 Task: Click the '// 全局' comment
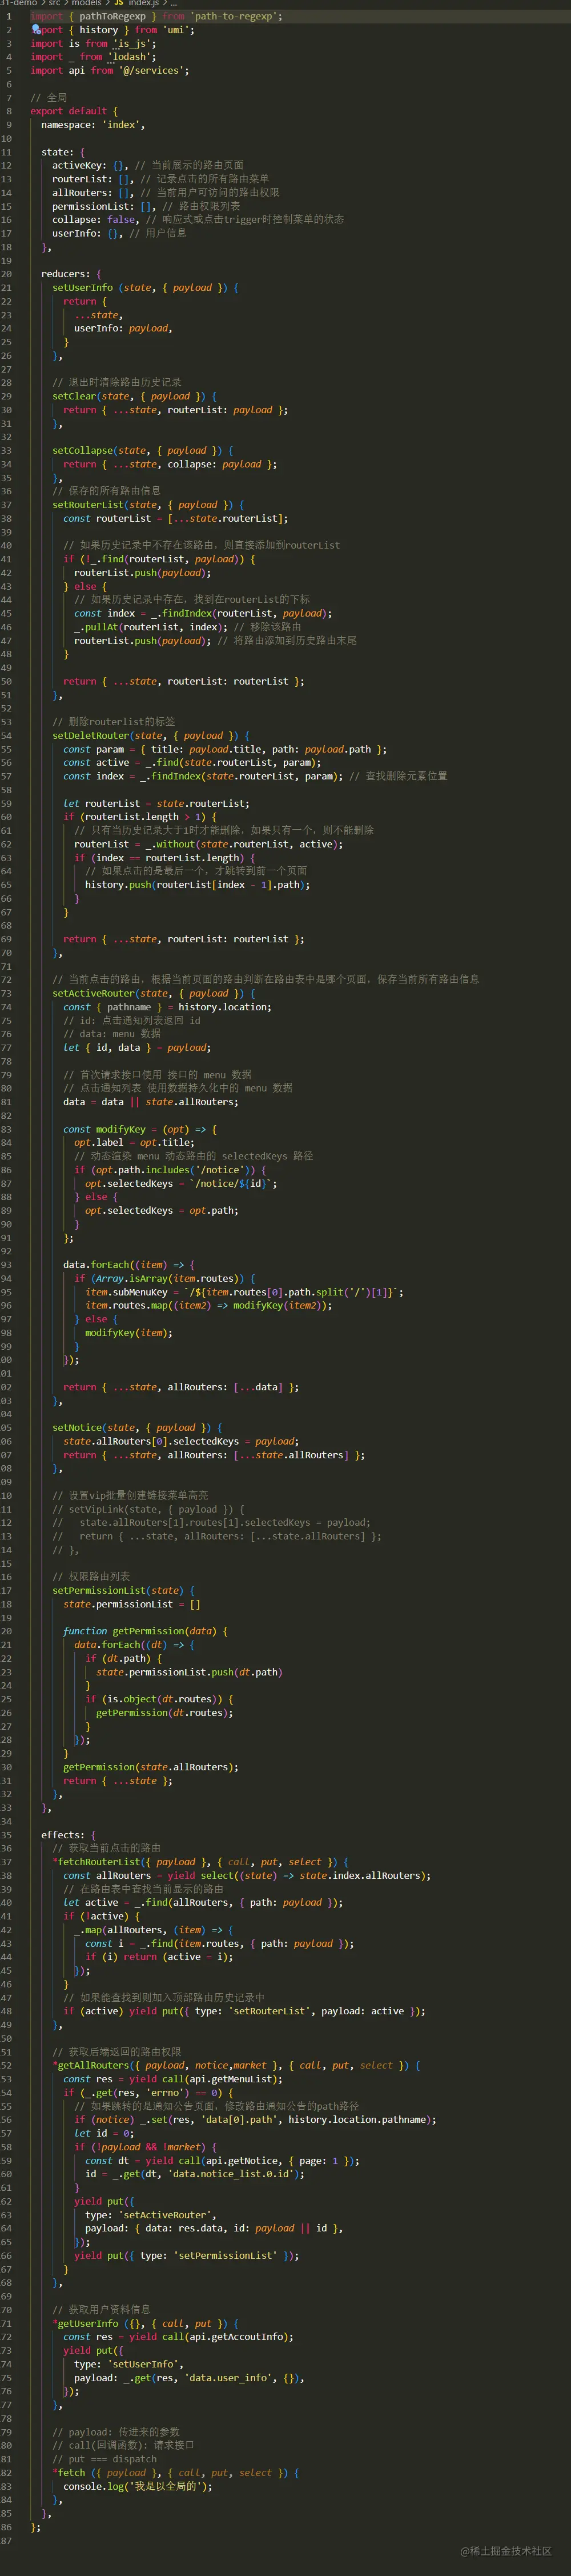click(49, 98)
